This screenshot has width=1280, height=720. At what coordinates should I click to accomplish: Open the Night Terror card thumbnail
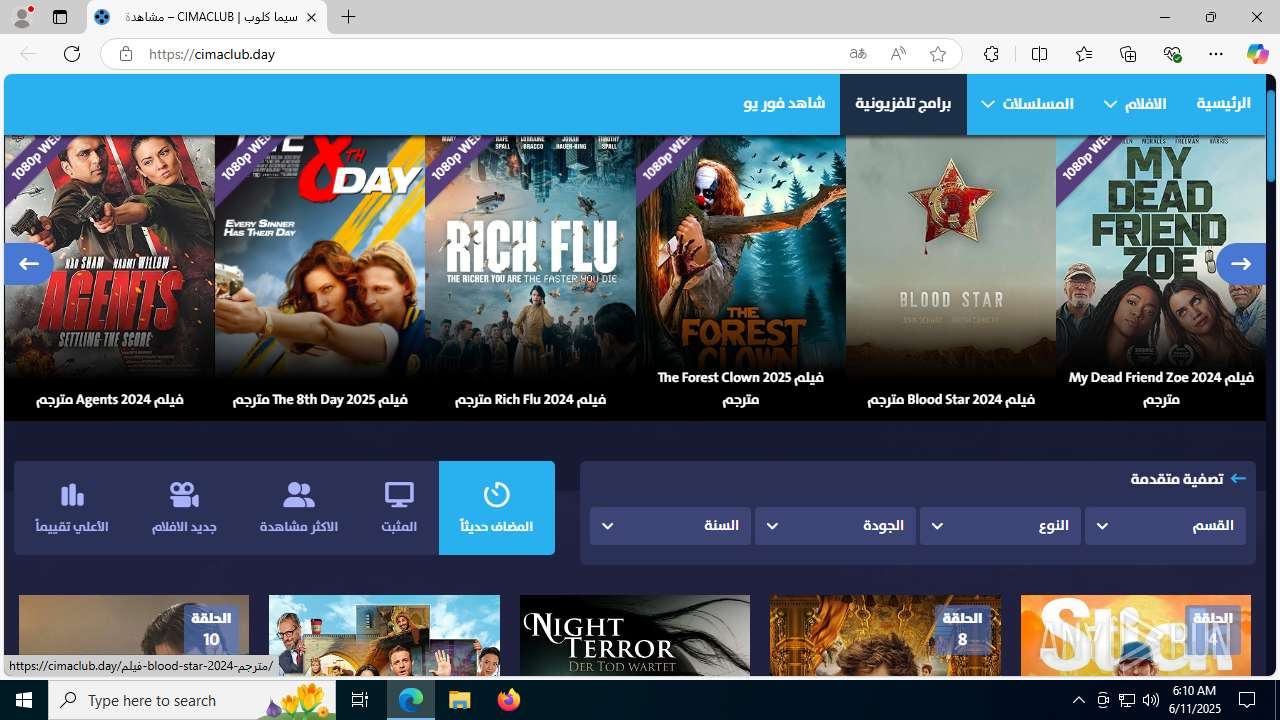635,636
